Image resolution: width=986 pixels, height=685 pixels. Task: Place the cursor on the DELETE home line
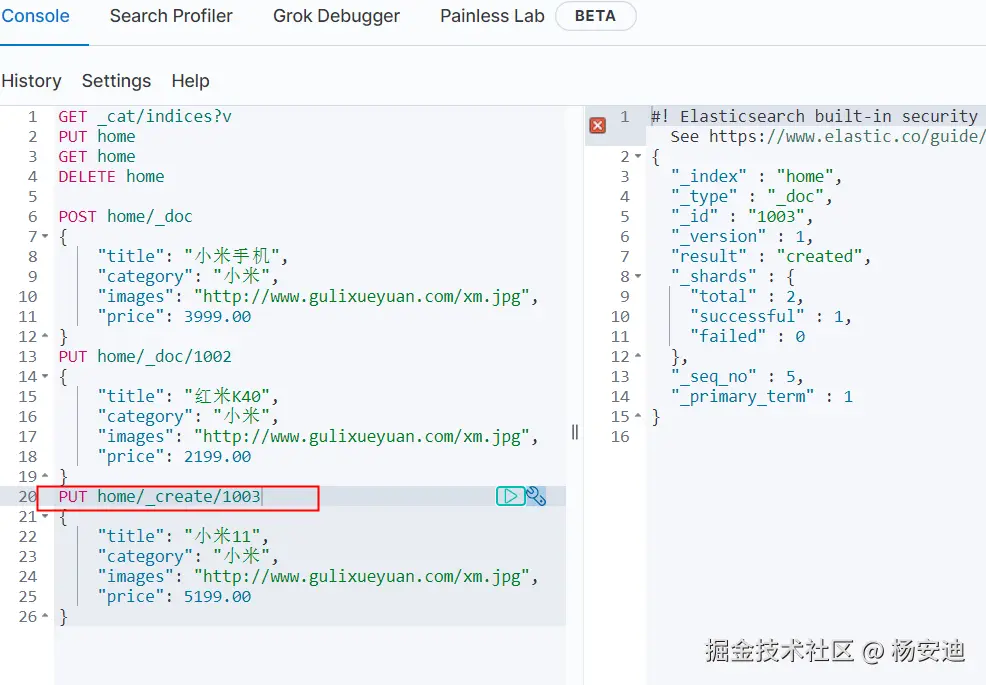point(111,176)
